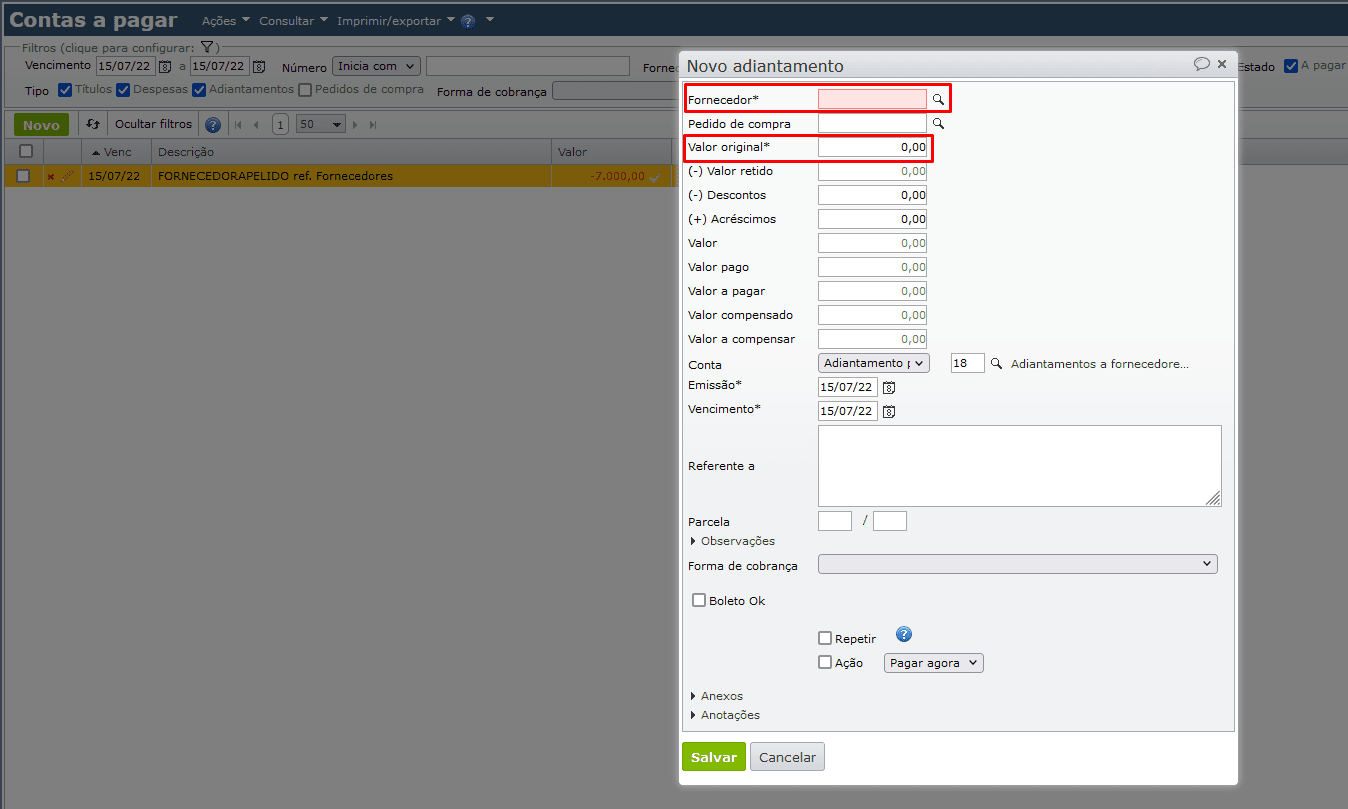Click the Conta code field containing 18

[x=968, y=363]
